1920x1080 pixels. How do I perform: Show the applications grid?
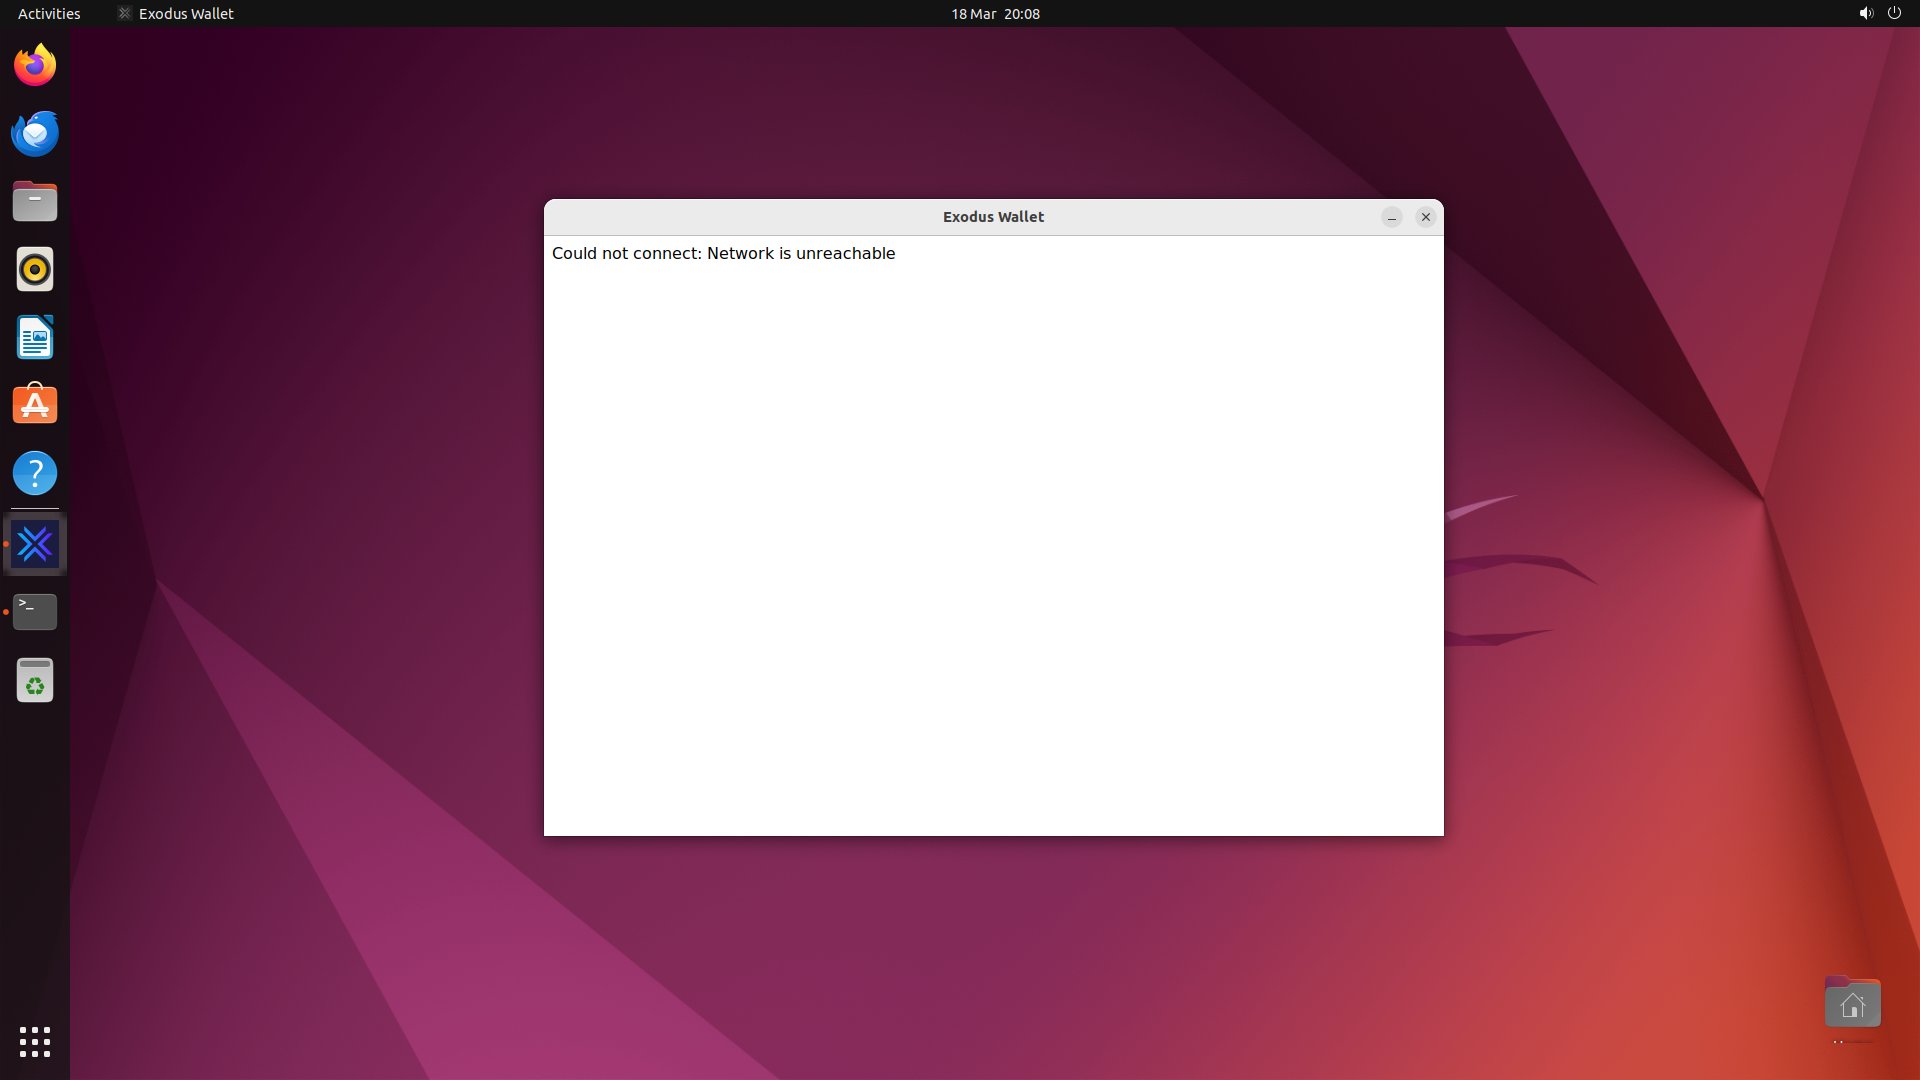tap(35, 1042)
